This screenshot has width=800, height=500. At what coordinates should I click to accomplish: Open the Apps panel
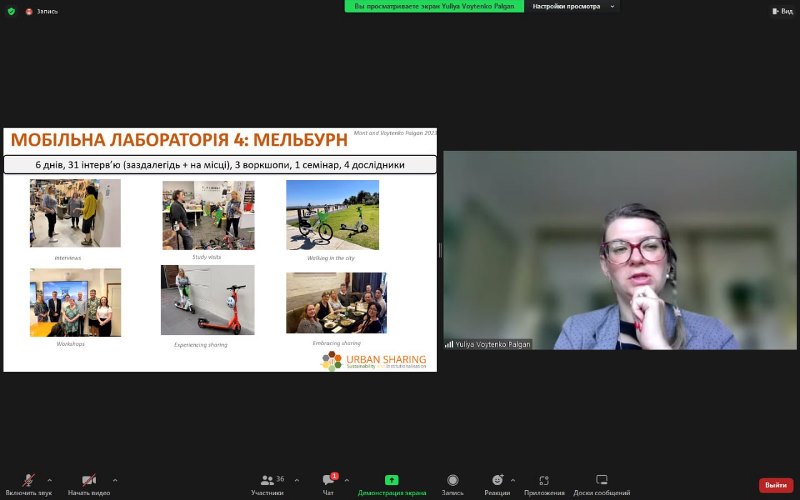point(544,480)
